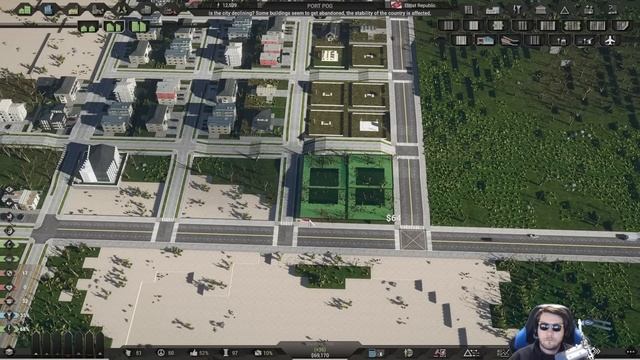Open the factory-shaped build category

[x=589, y=10]
